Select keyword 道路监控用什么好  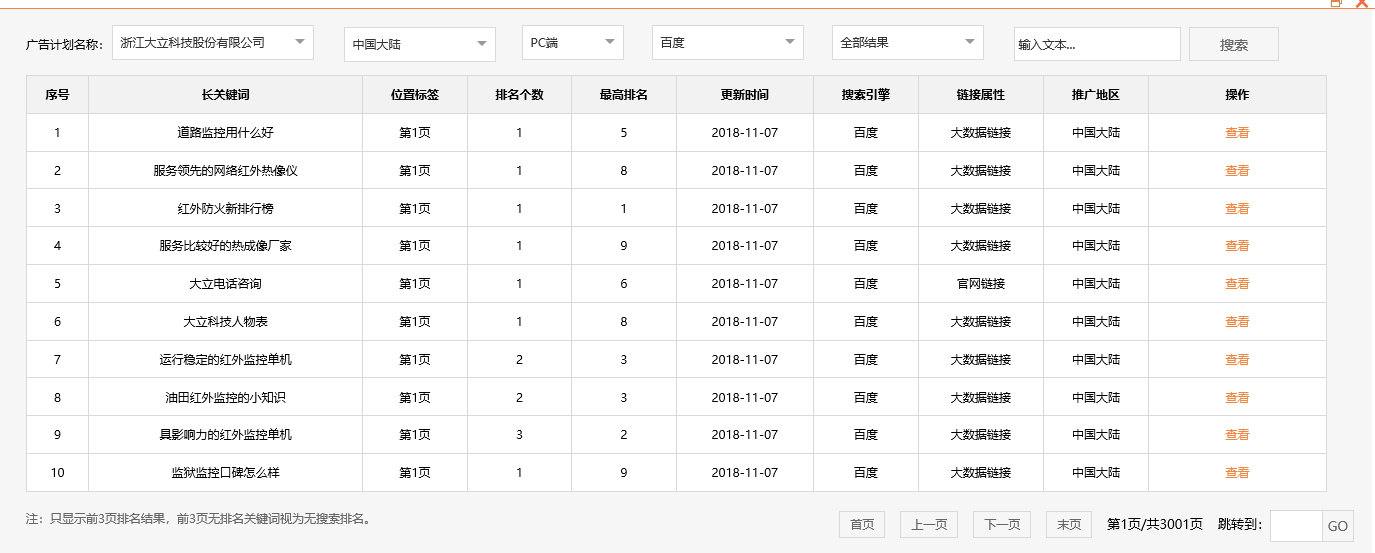pyautogui.click(x=225, y=132)
